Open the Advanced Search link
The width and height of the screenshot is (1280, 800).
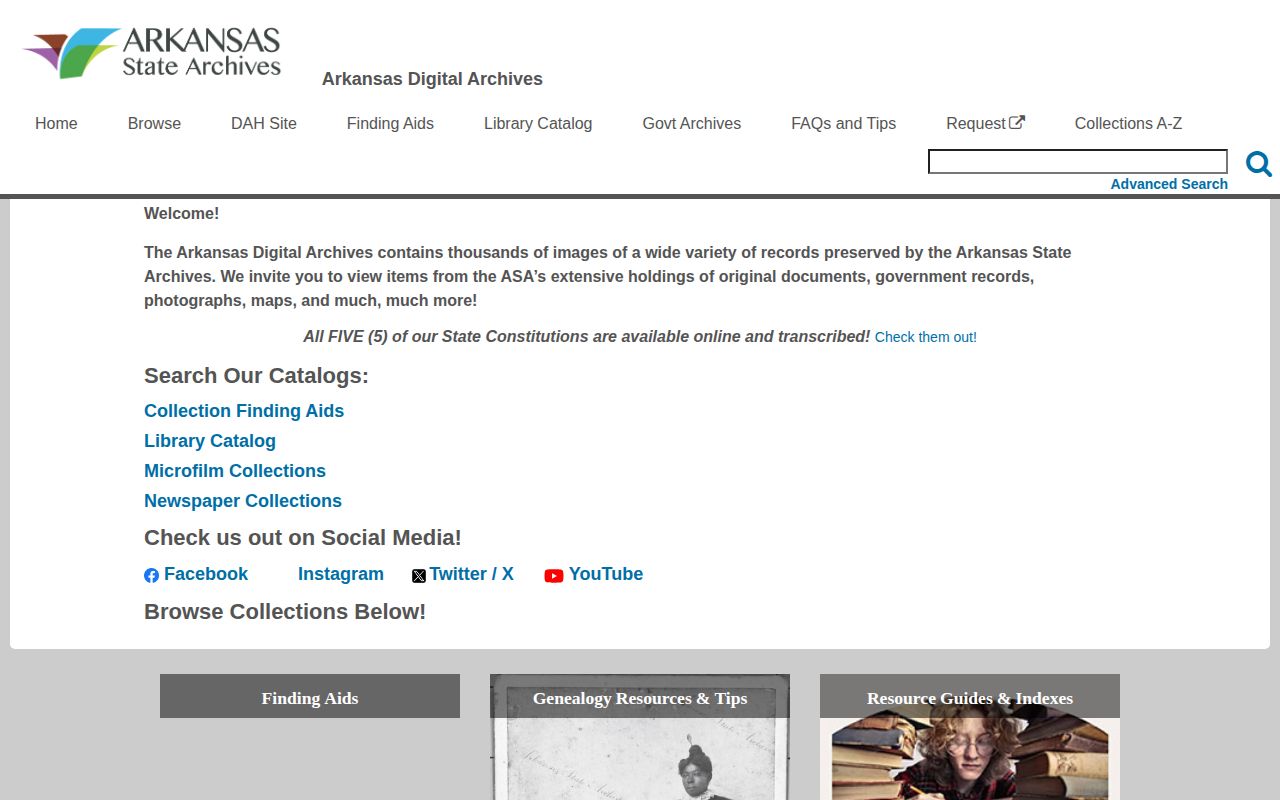[1169, 184]
